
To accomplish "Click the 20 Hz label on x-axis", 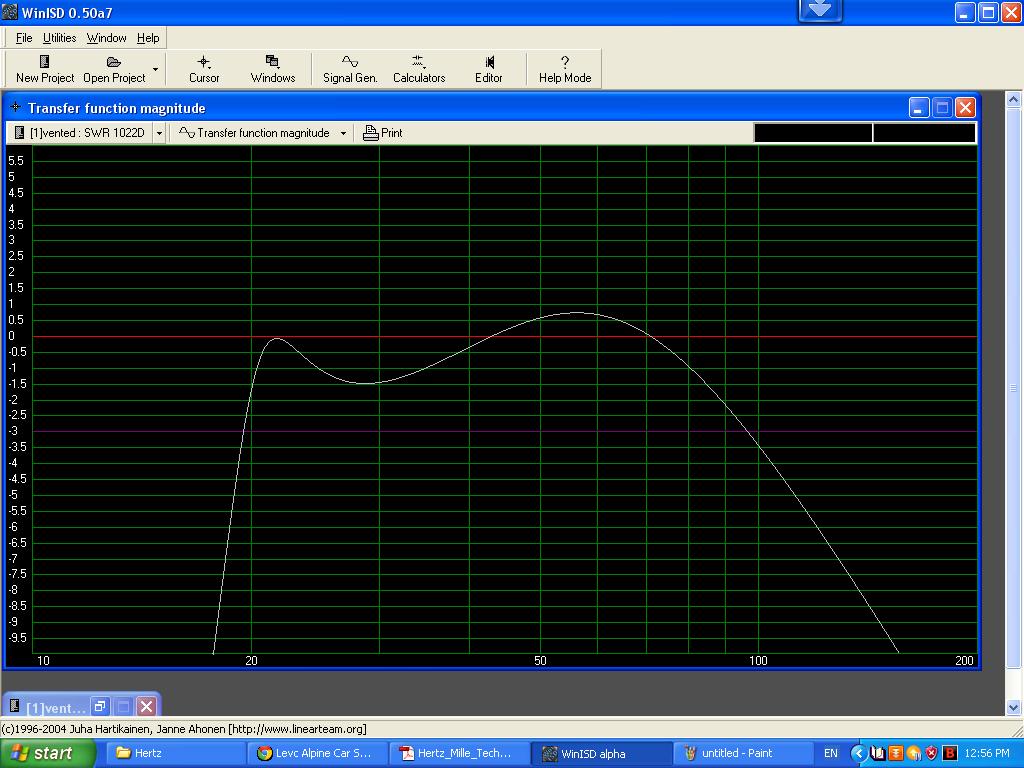I will click(x=251, y=660).
